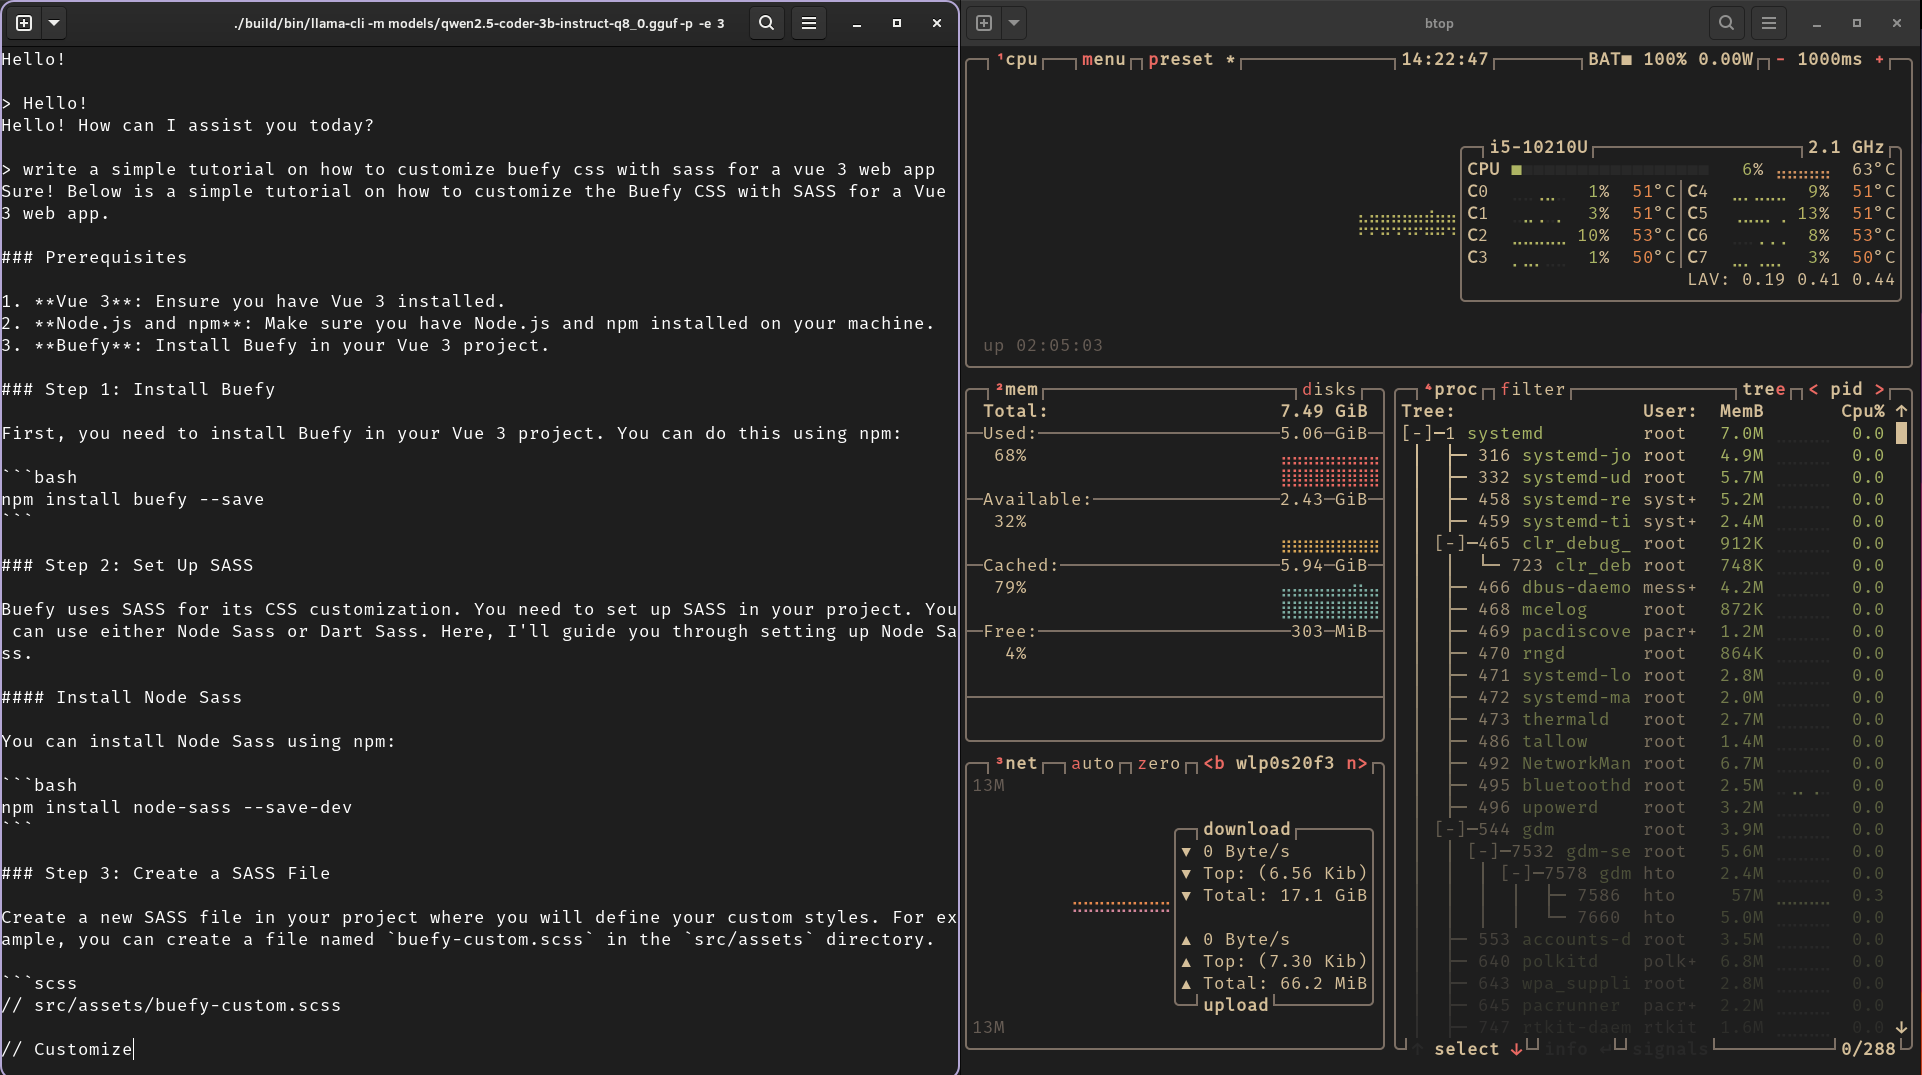Click the process filter field

click(x=1532, y=389)
